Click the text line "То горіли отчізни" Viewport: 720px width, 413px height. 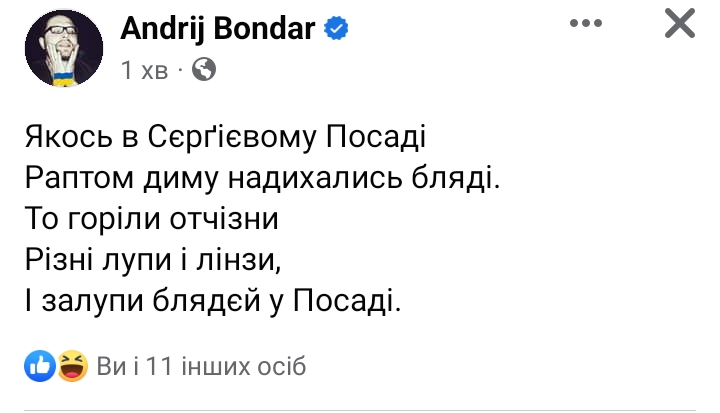point(148,220)
